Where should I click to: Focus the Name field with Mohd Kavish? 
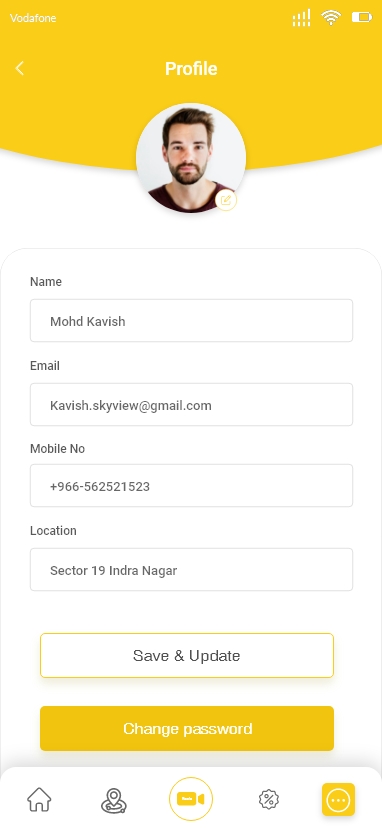(x=191, y=321)
